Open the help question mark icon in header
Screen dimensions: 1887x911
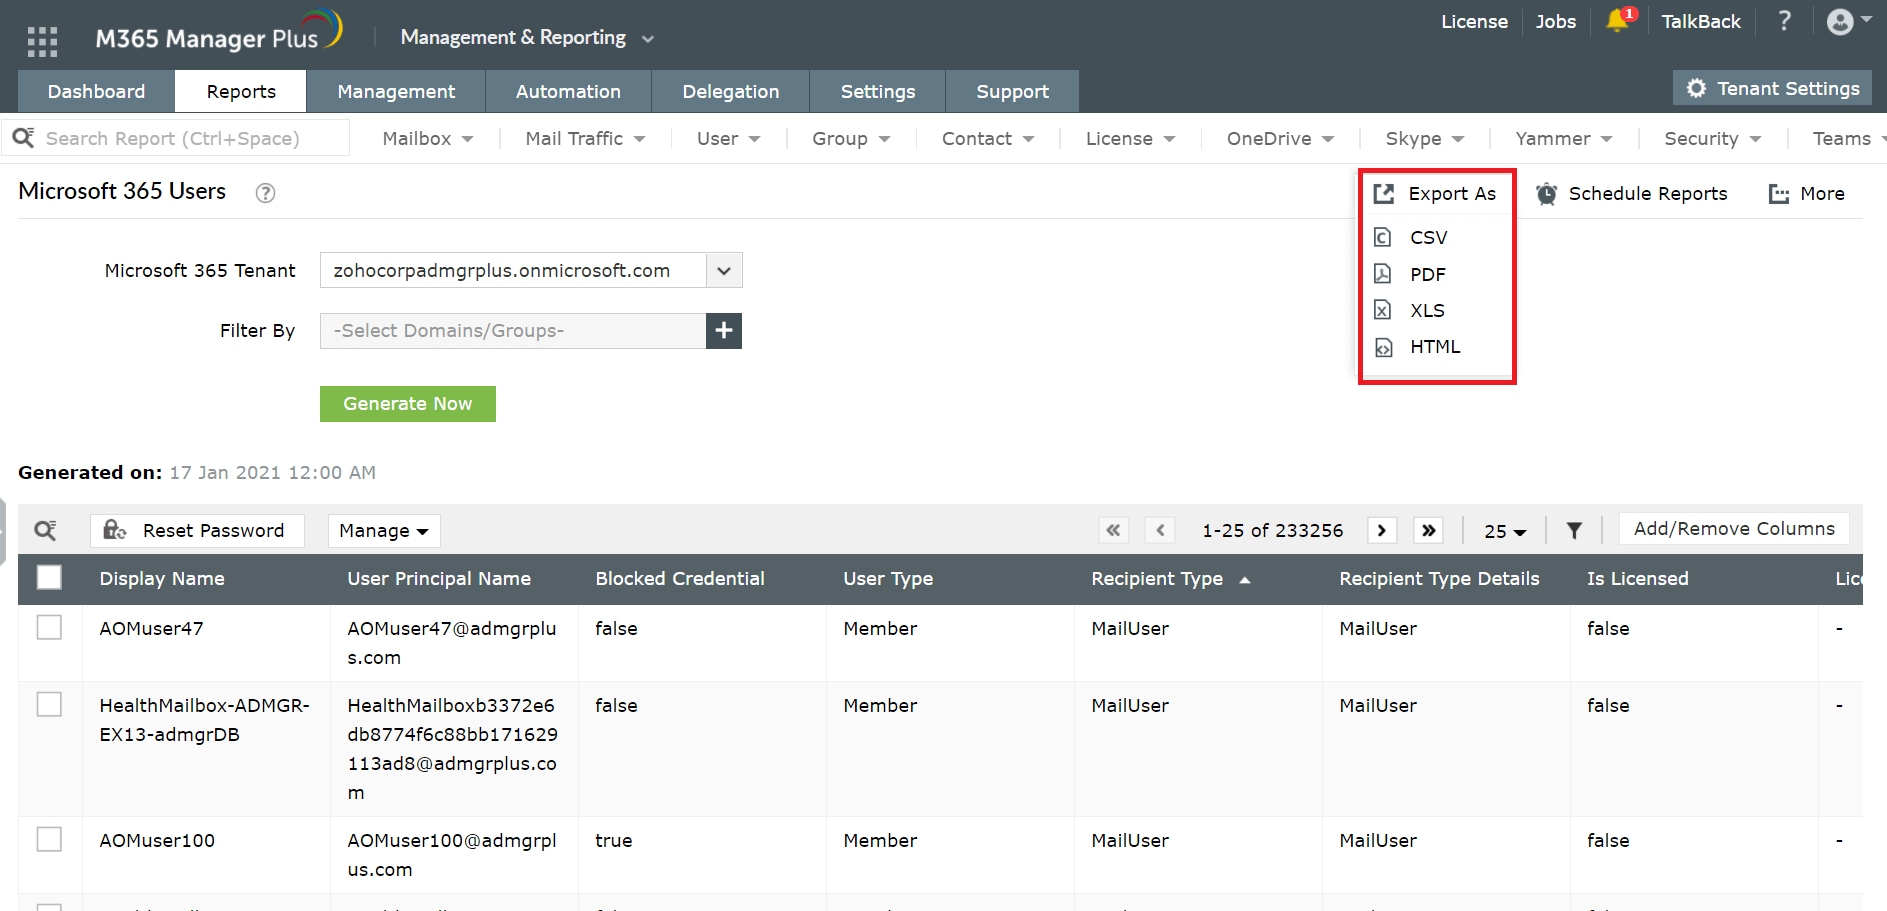point(1785,21)
